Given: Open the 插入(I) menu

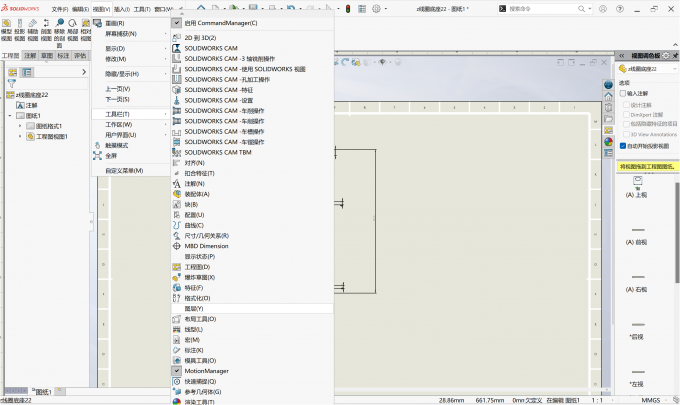Looking at the screenshot, I should click(122, 9).
